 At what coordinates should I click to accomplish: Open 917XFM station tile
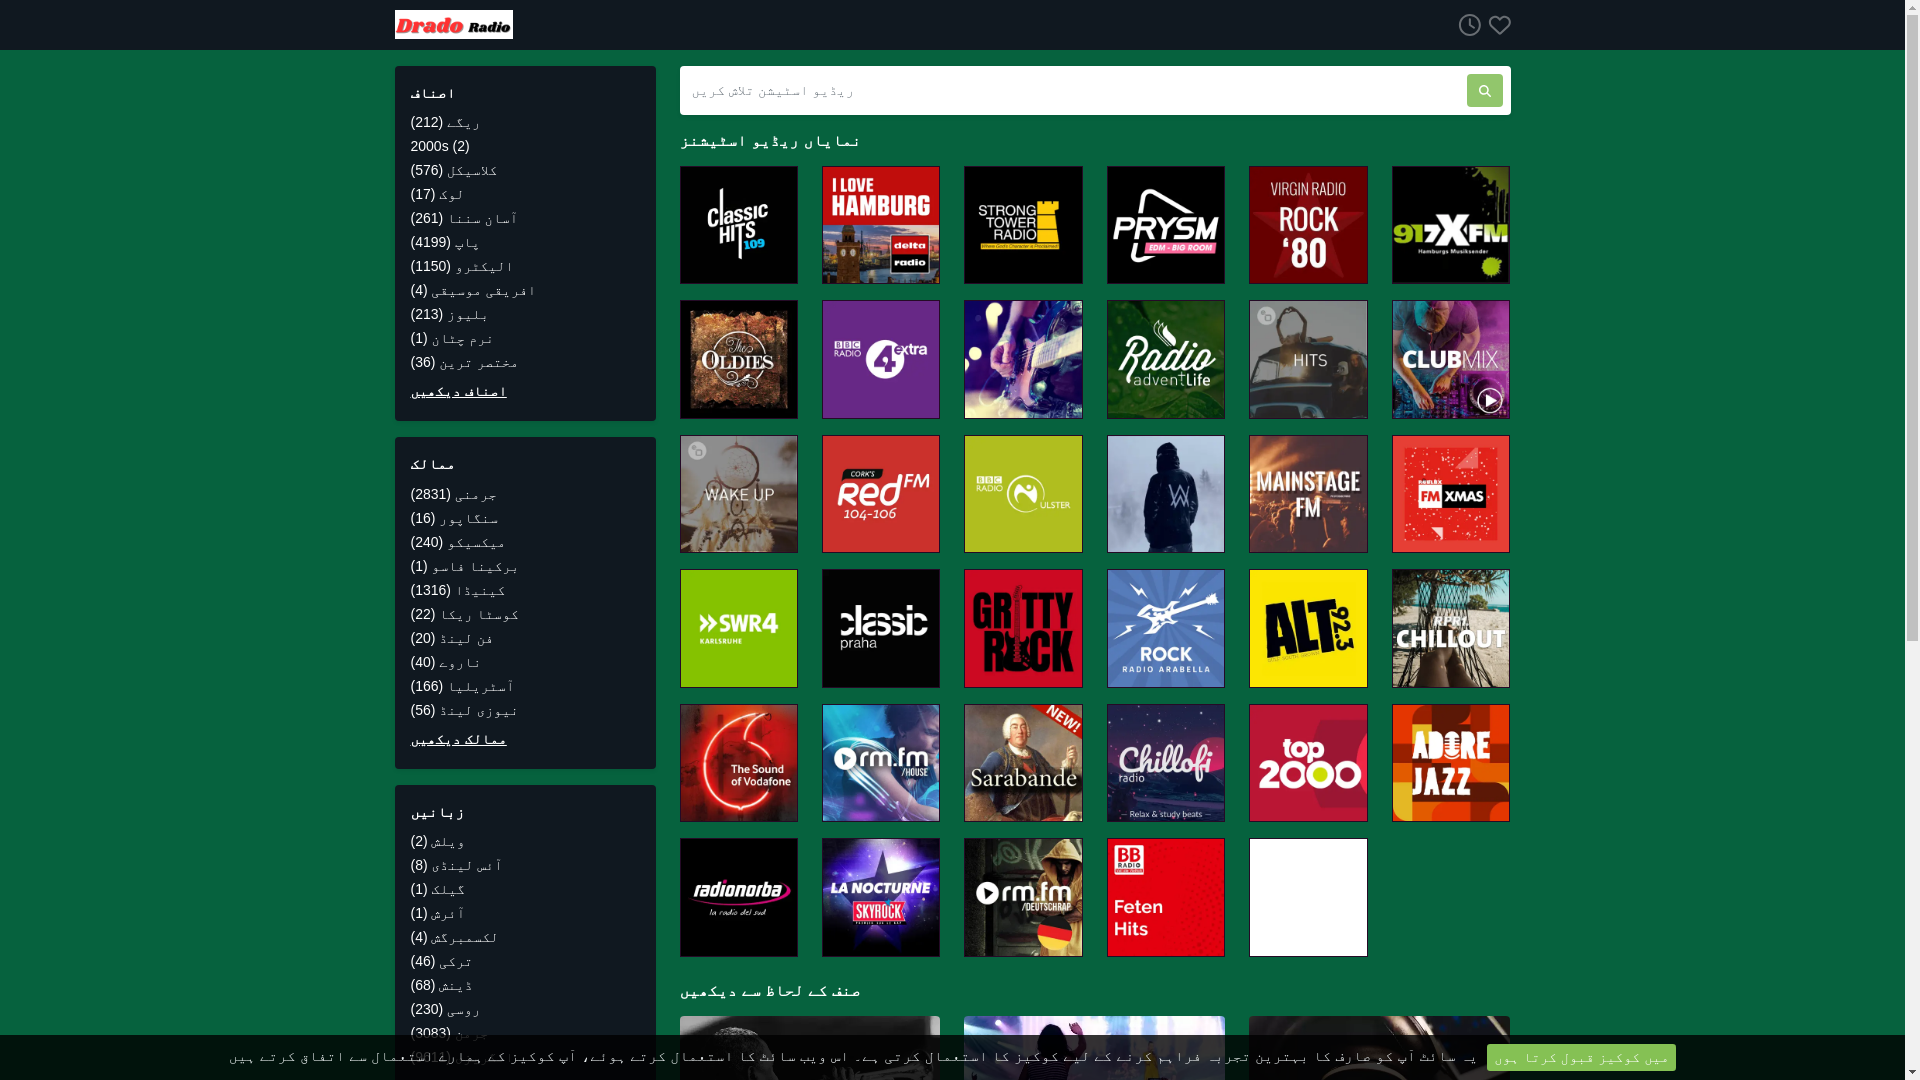(x=1451, y=225)
